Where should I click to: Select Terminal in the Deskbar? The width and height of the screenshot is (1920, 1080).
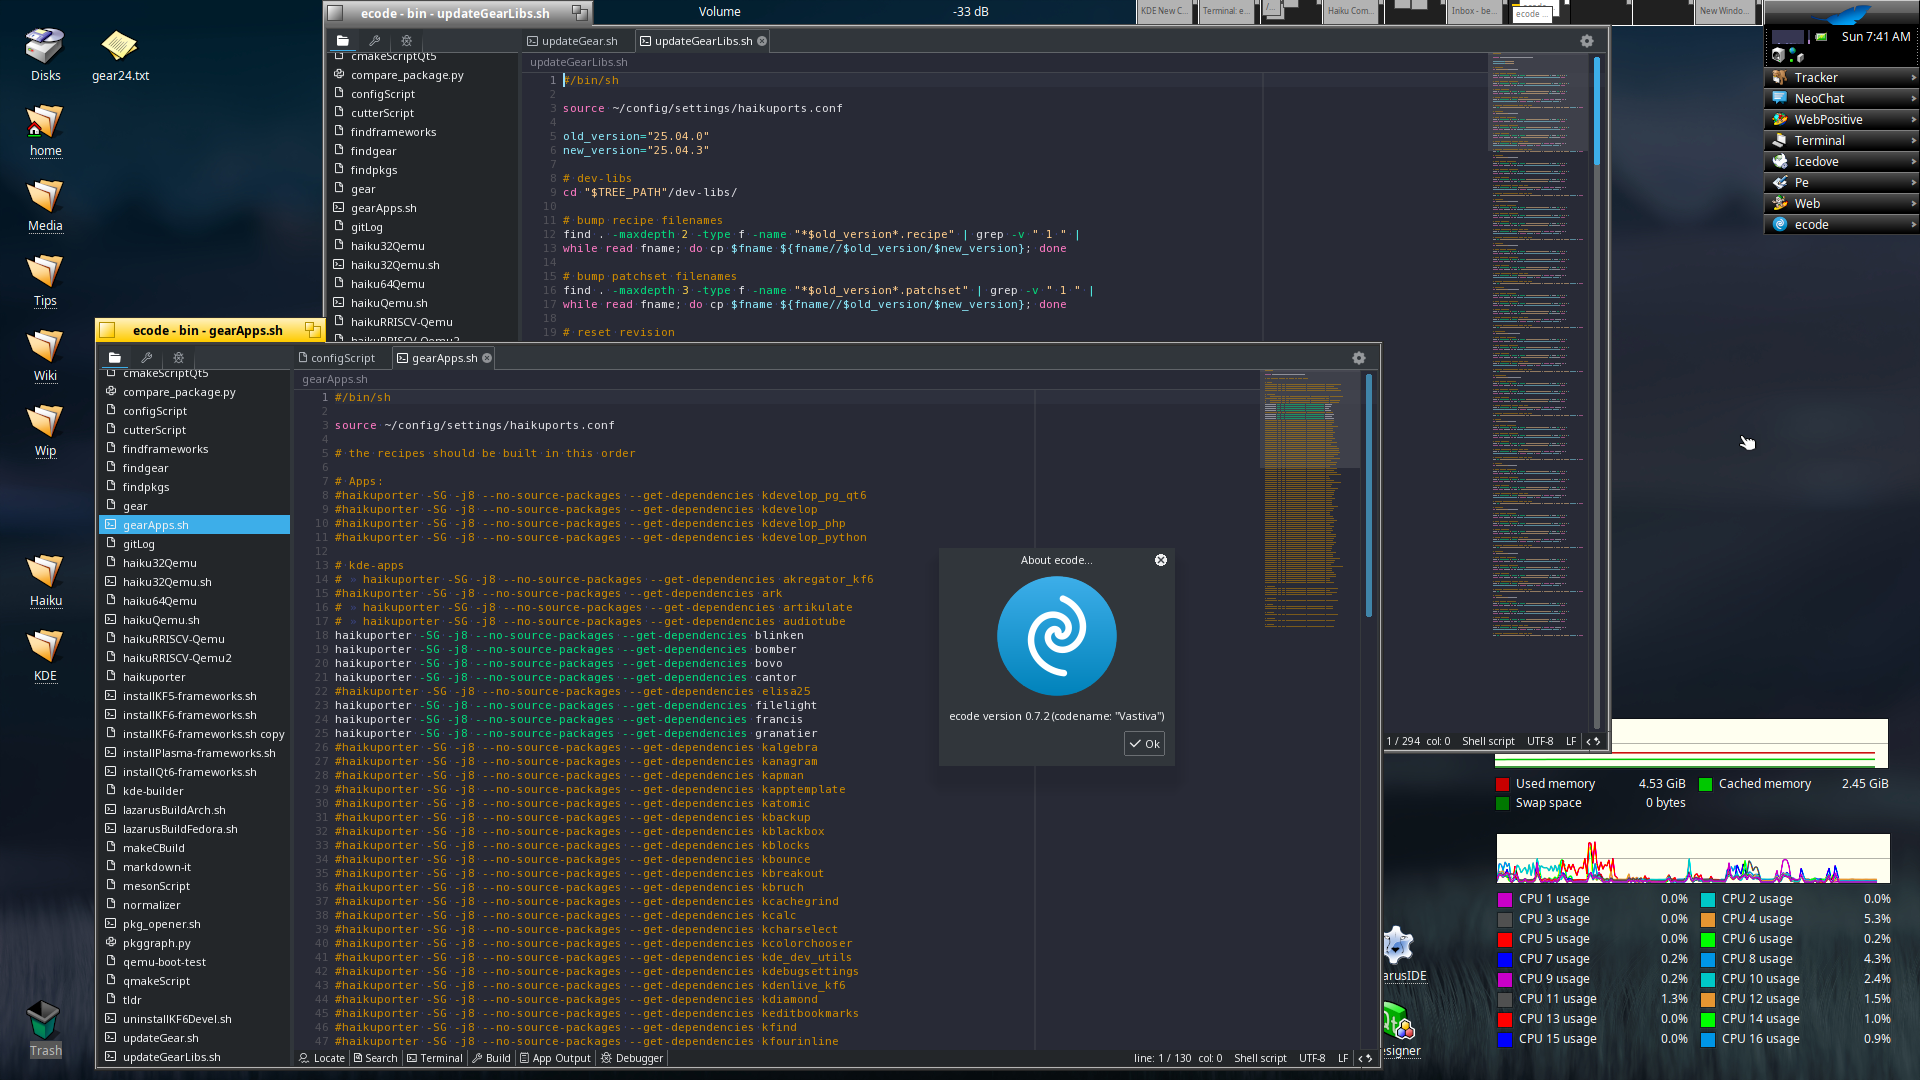pos(1841,140)
